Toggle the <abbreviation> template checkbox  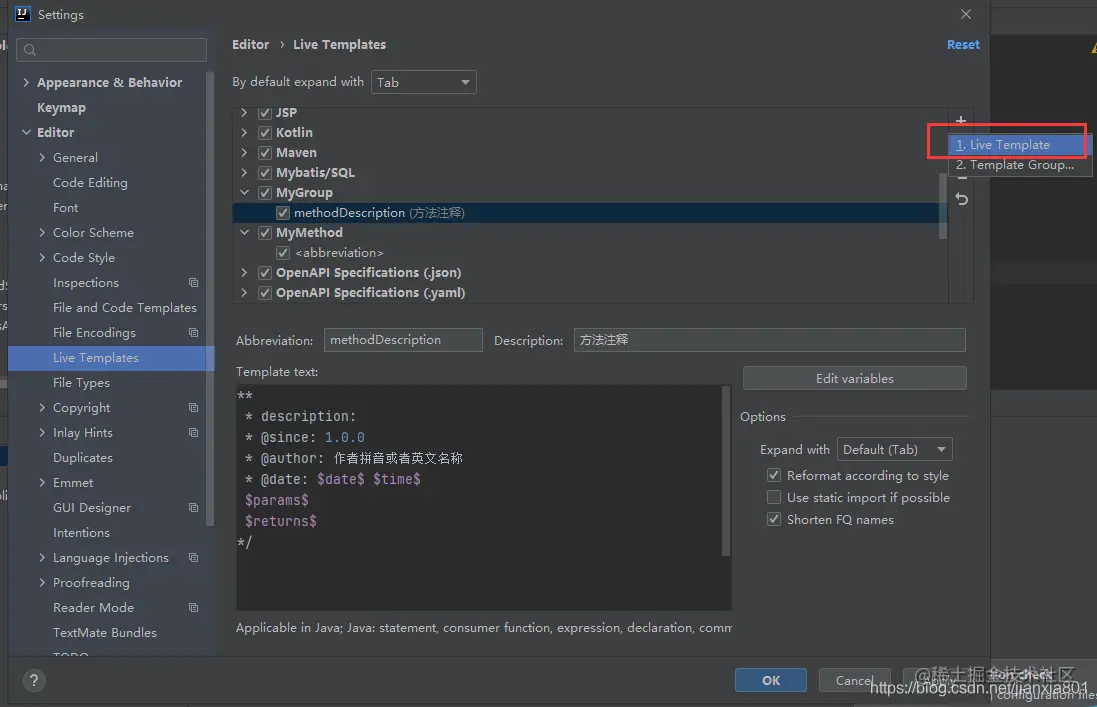tap(283, 252)
